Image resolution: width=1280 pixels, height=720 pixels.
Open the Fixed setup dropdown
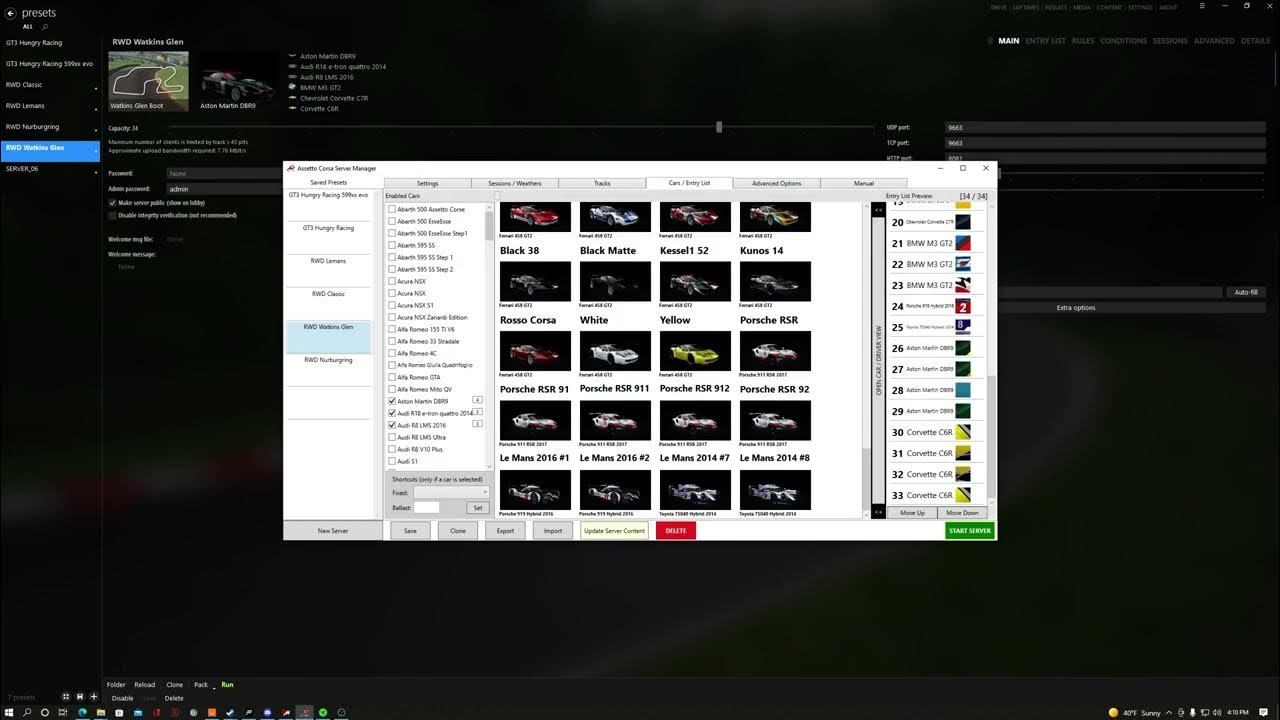452,492
